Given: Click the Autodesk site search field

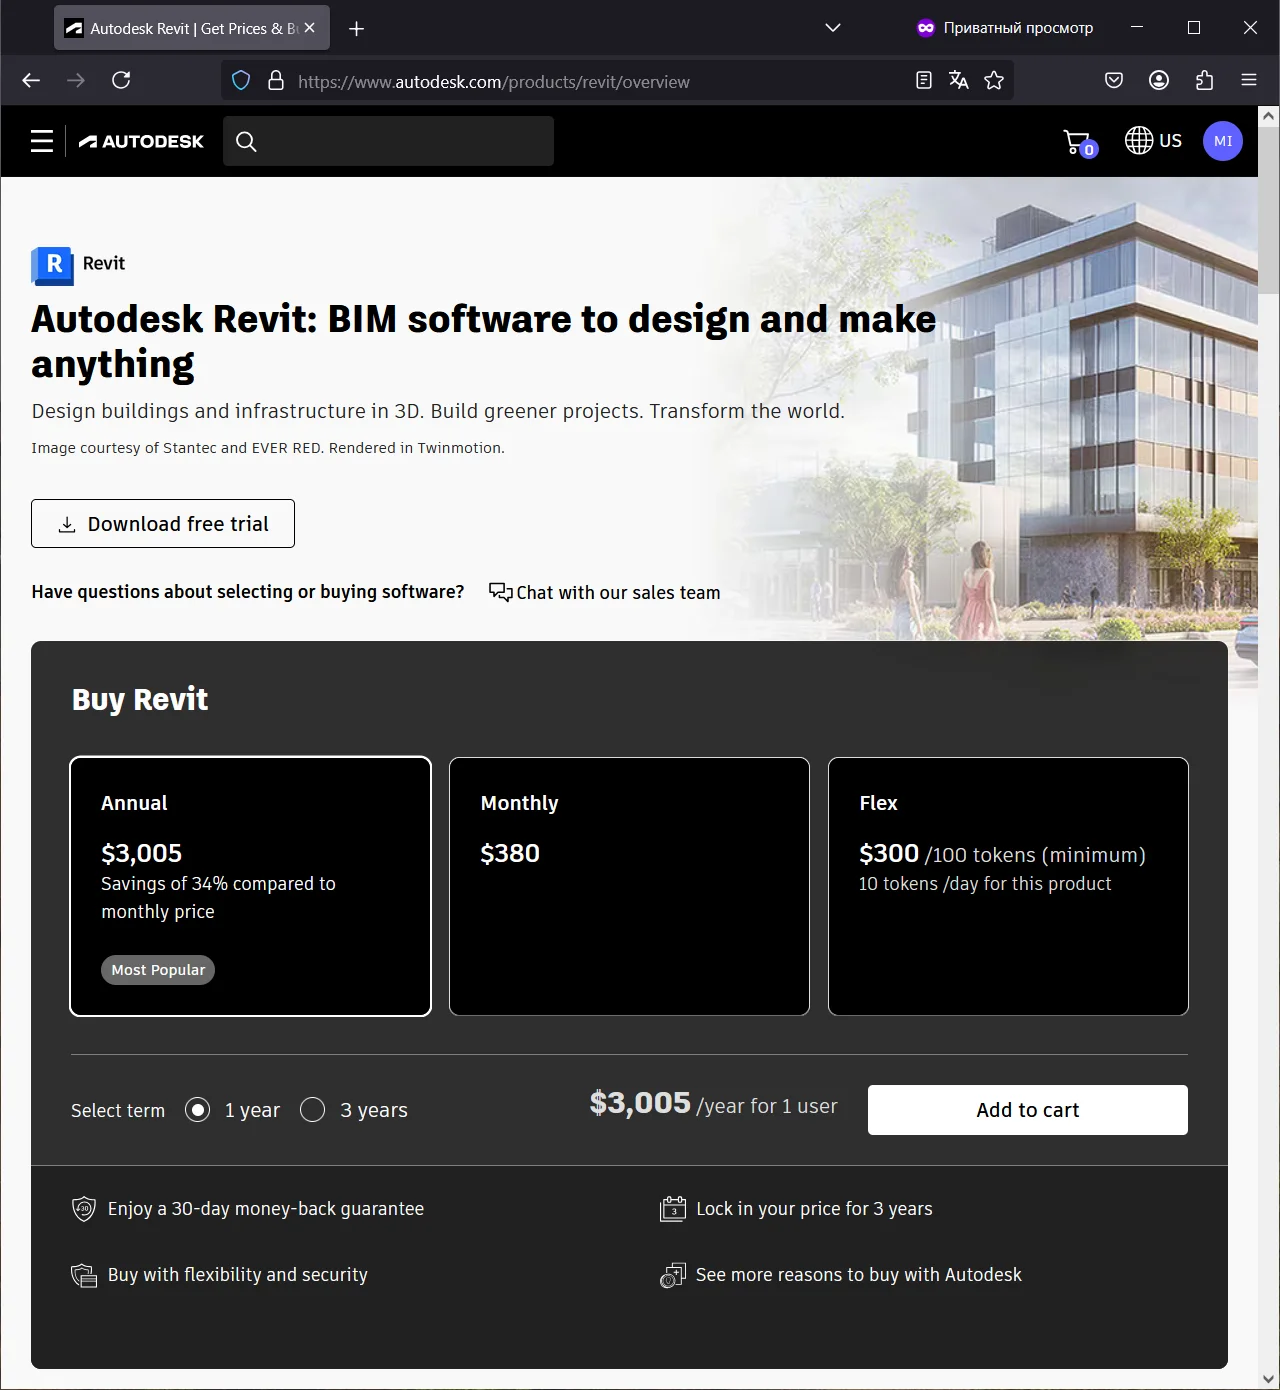Looking at the screenshot, I should point(400,141).
